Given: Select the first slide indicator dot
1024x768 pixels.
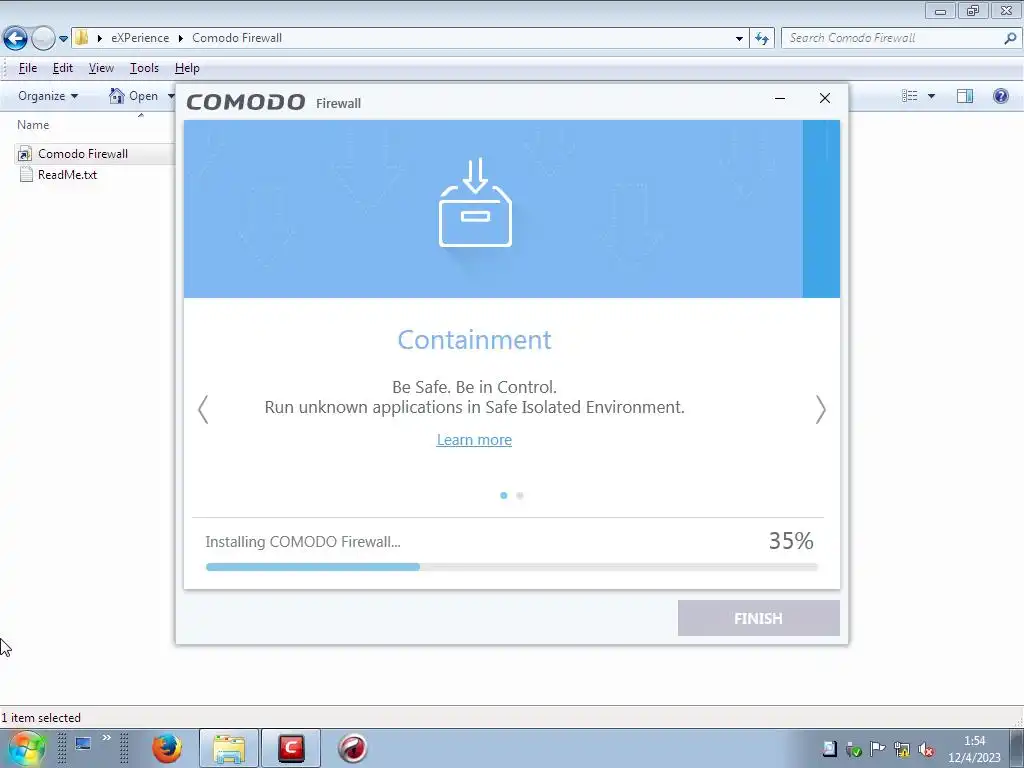Looking at the screenshot, I should coord(504,496).
